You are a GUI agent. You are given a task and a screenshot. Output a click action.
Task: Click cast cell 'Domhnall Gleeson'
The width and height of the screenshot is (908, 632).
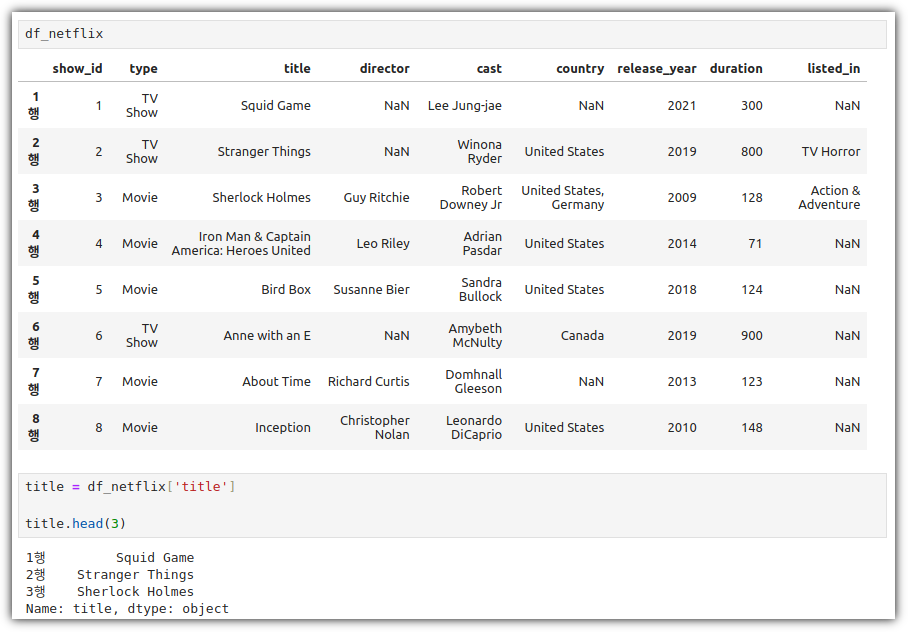pos(474,382)
